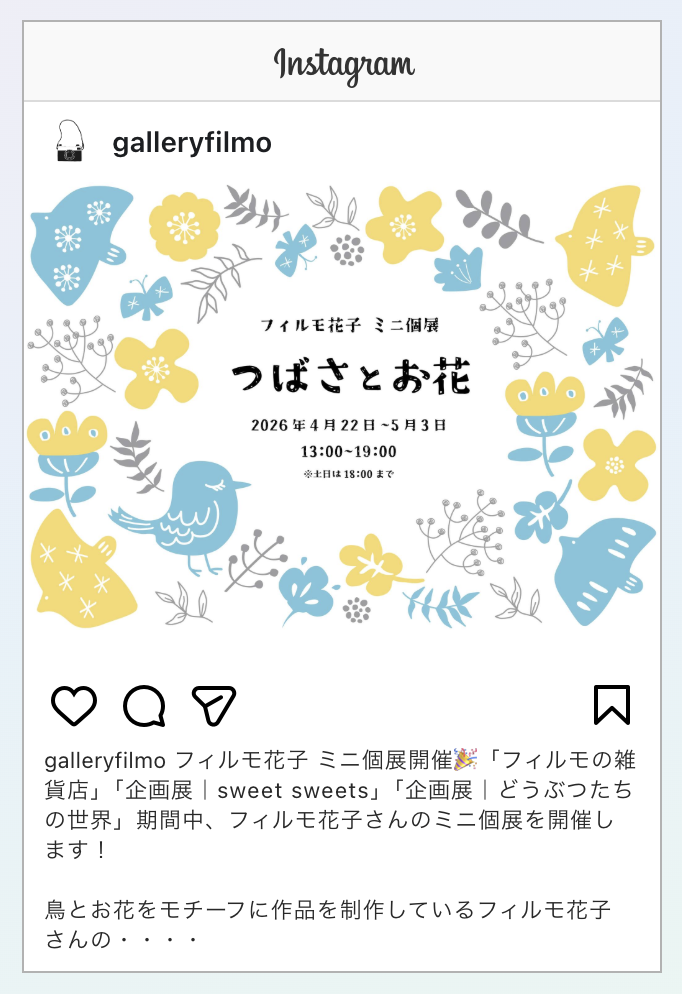Share the post using the paper plane icon
This screenshot has height=994, width=682.
pos(214,705)
